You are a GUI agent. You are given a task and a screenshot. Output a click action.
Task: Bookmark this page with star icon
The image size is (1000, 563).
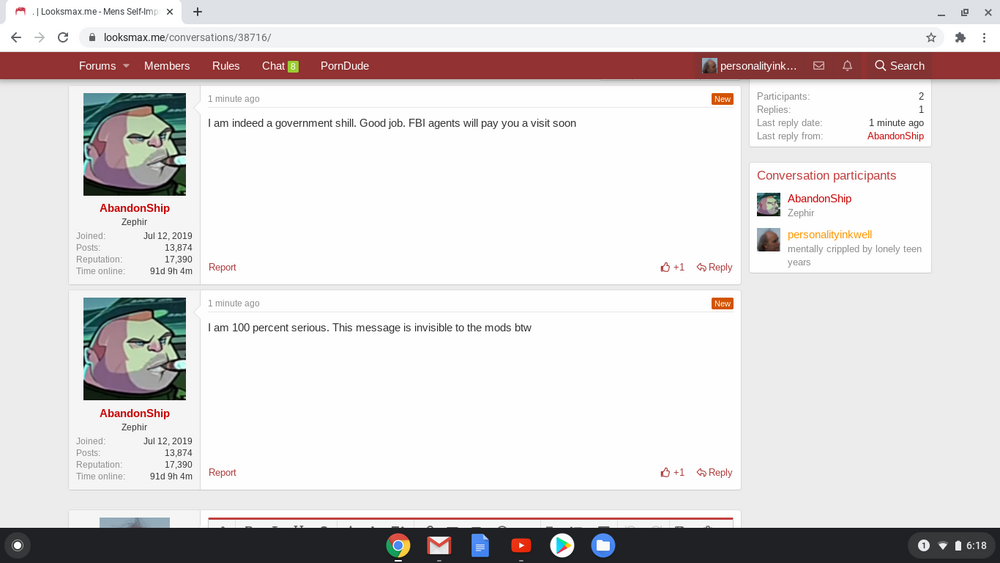pos(931,37)
